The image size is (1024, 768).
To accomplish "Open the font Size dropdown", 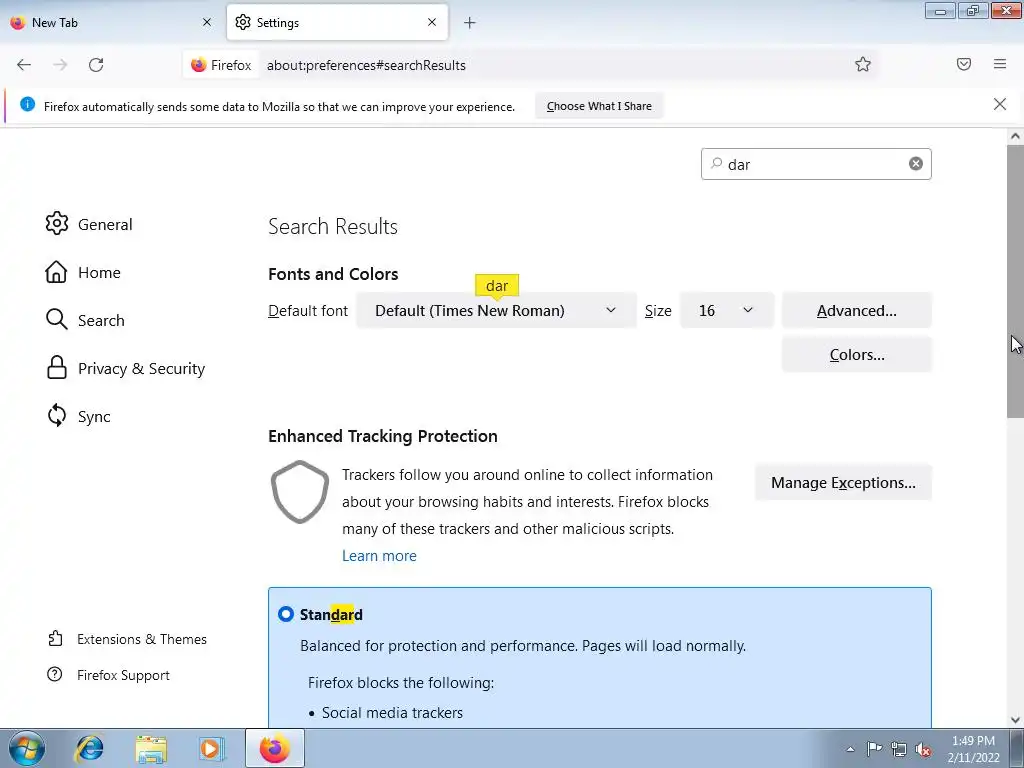I will click(726, 310).
